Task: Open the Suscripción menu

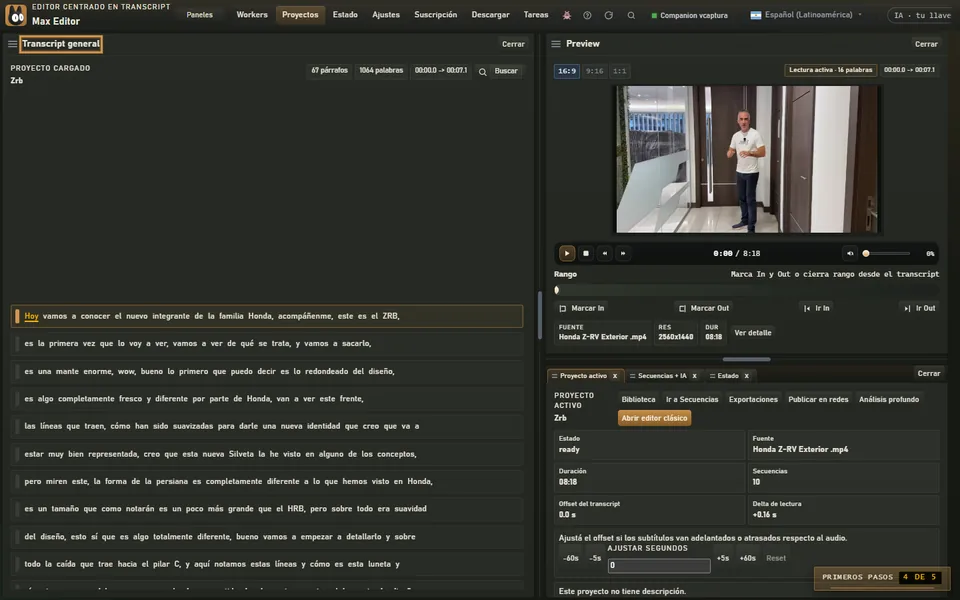Action: [435, 15]
